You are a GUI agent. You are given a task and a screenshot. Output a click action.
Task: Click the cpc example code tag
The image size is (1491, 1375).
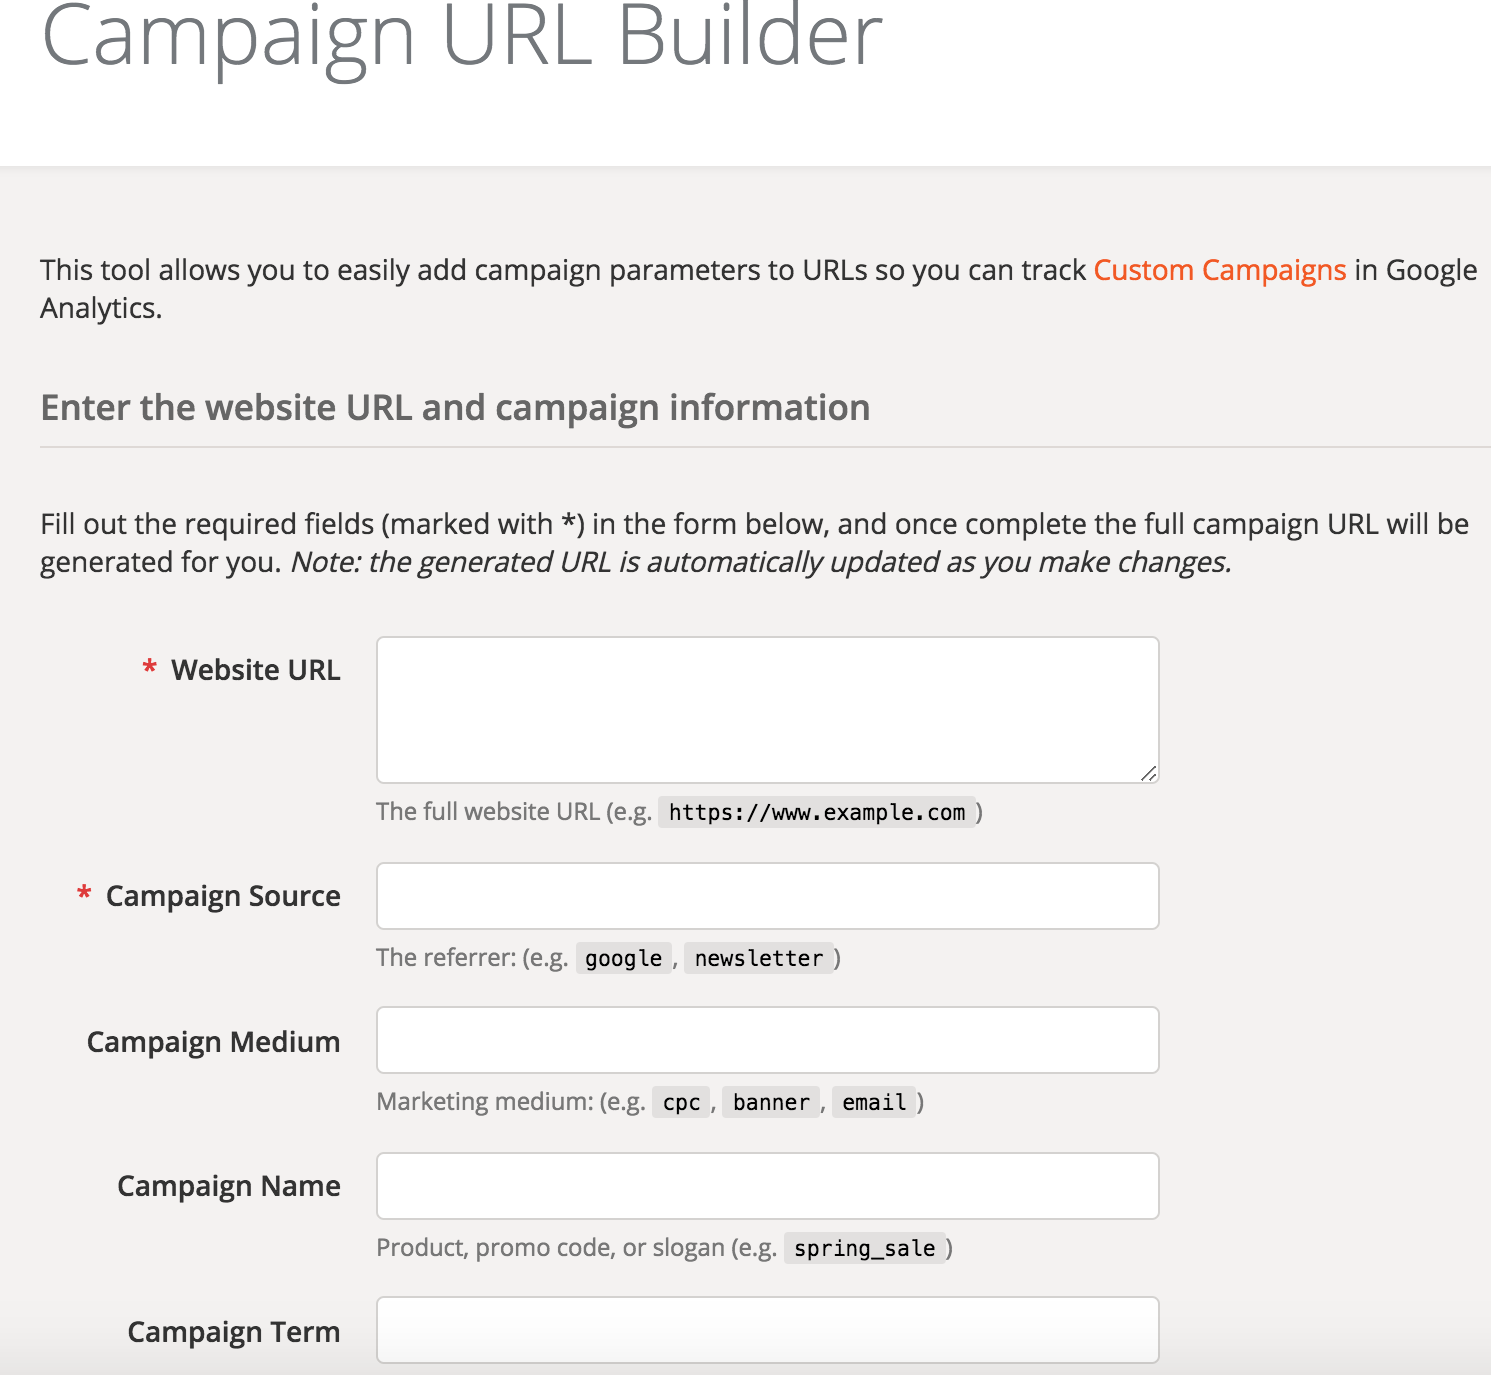coord(681,1102)
